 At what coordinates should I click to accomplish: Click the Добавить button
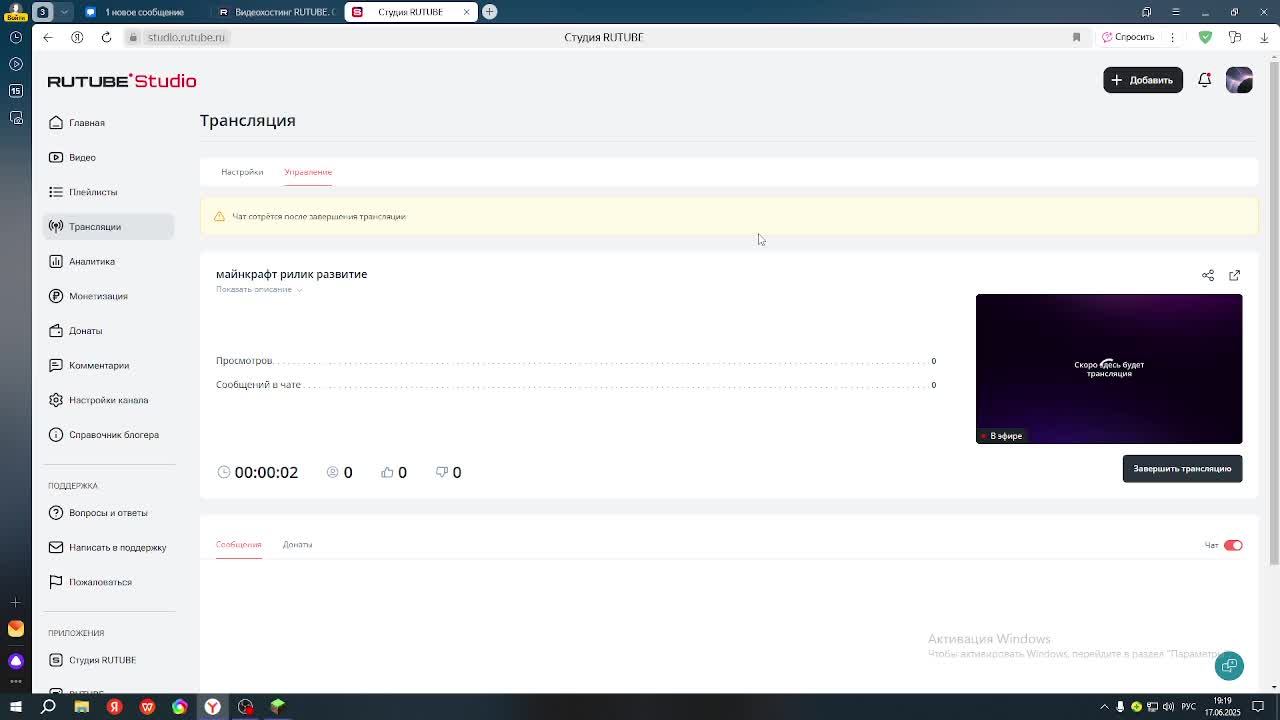(x=1143, y=80)
